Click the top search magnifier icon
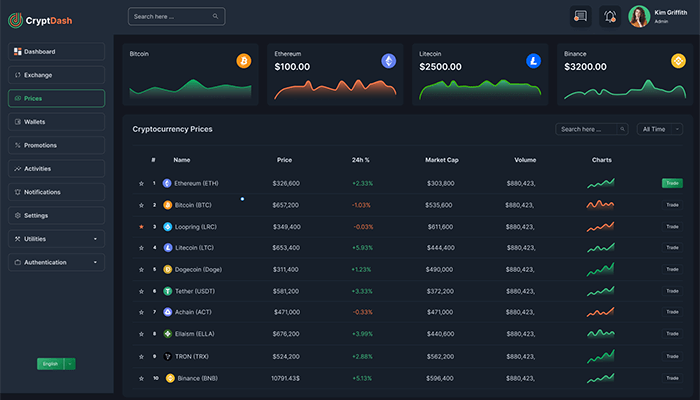 click(x=215, y=17)
